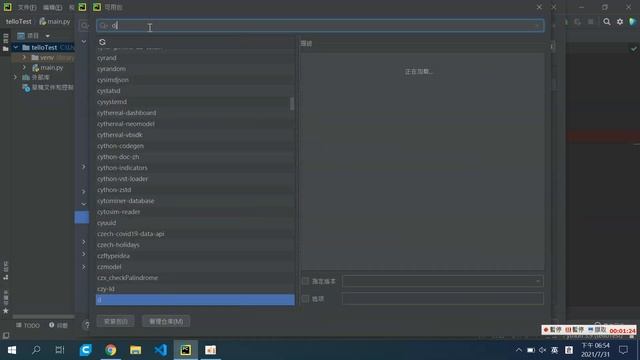Open Visual Studio Code from the taskbar
Image resolution: width=640 pixels, height=360 pixels.
tap(160, 350)
